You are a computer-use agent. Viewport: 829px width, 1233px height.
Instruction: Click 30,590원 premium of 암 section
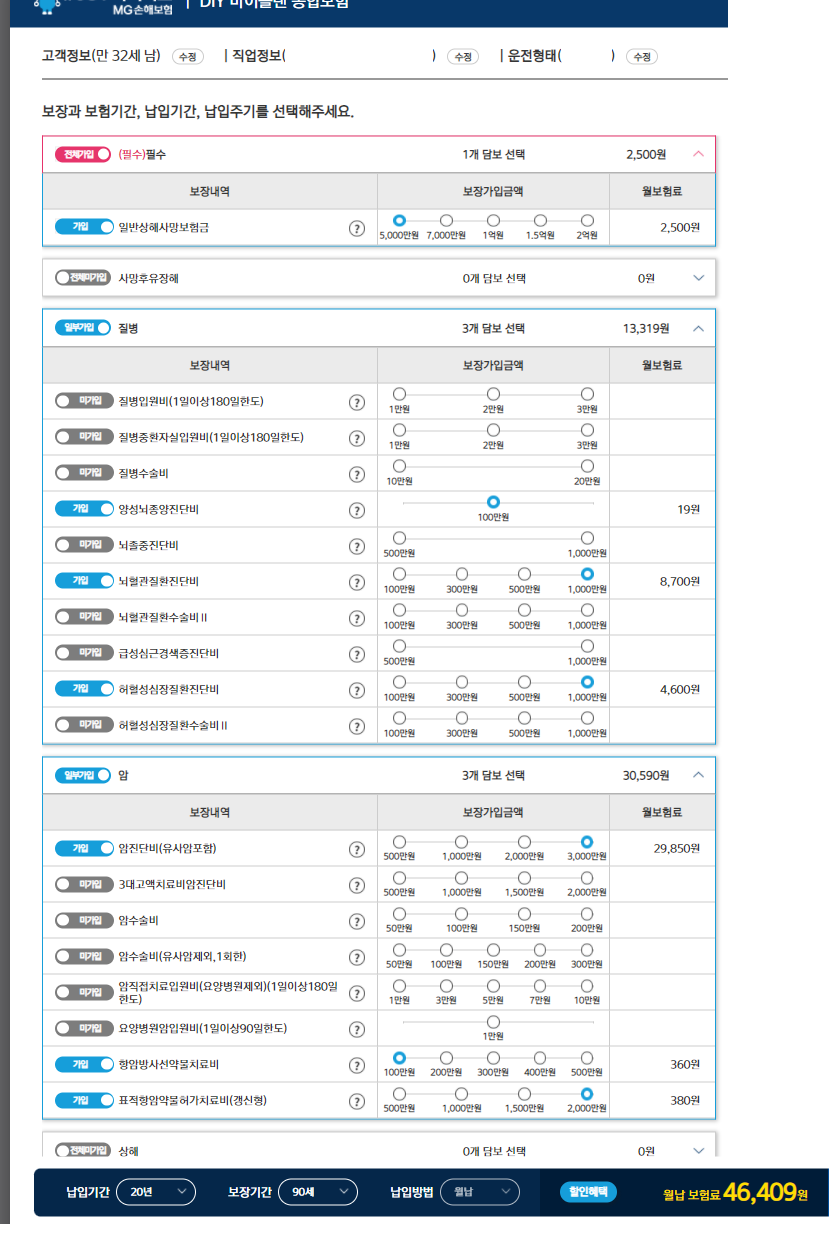[x=646, y=775]
